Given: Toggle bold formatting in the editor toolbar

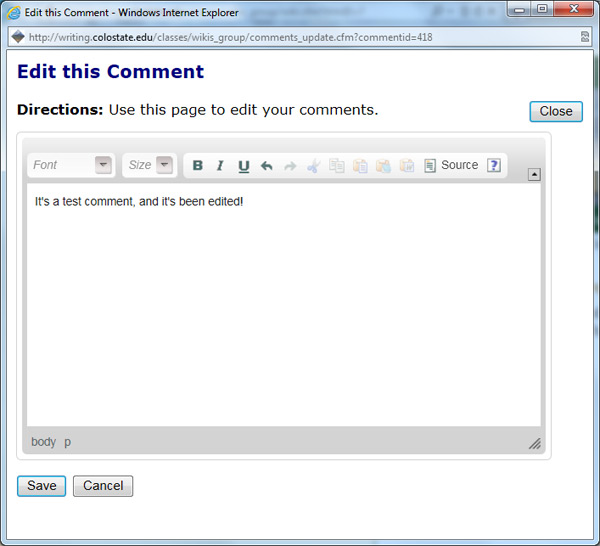Looking at the screenshot, I should tap(197, 165).
